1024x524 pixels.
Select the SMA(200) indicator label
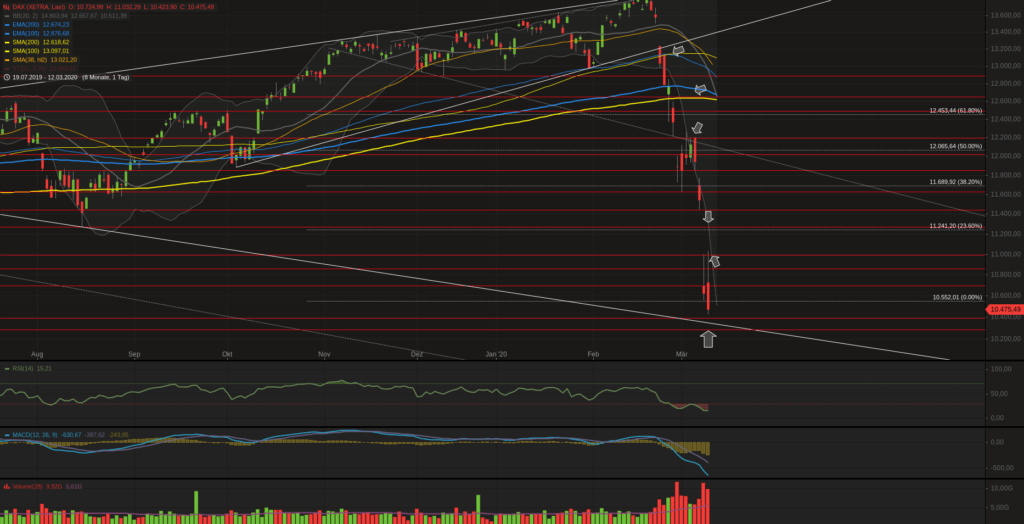[26, 42]
